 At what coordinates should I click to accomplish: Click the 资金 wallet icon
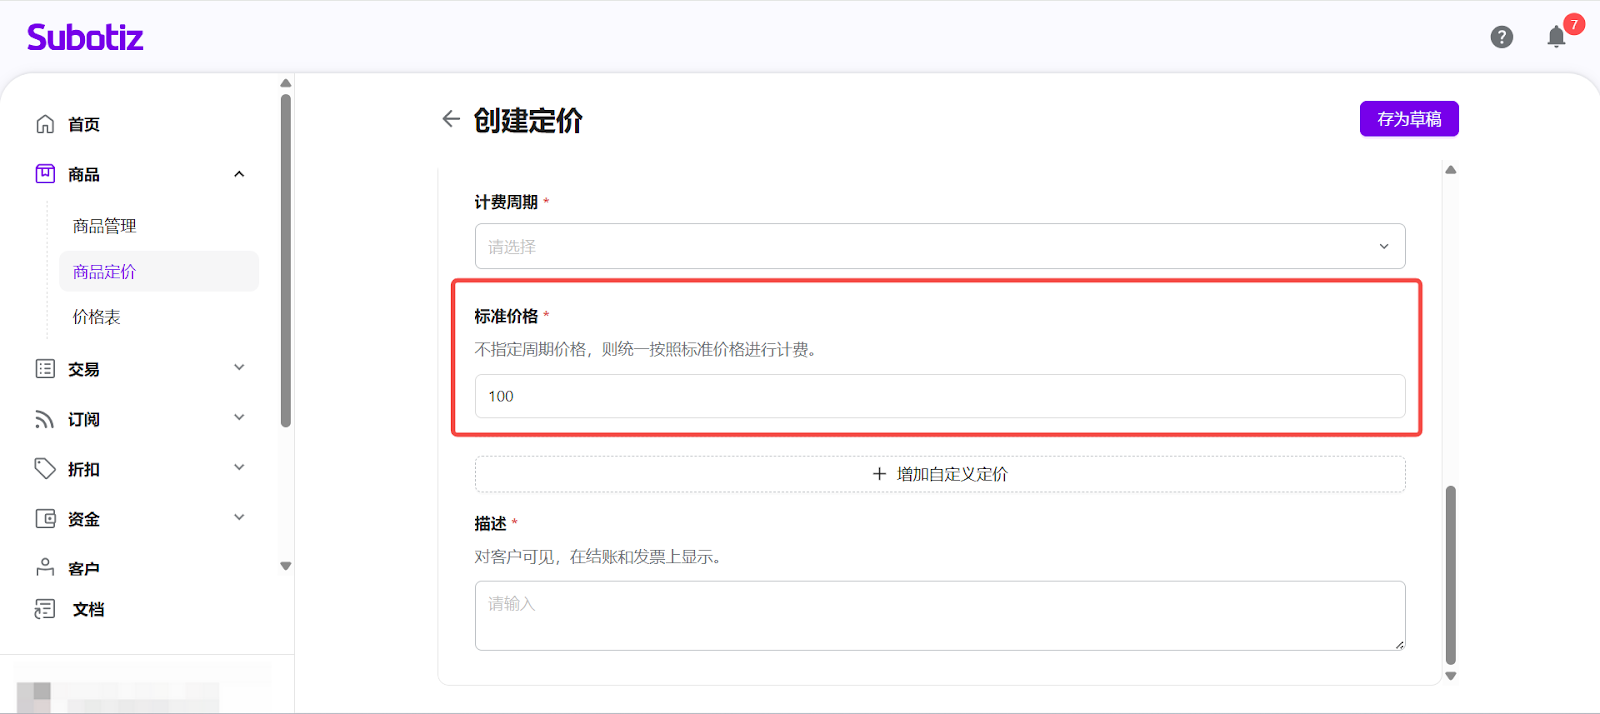coord(45,518)
